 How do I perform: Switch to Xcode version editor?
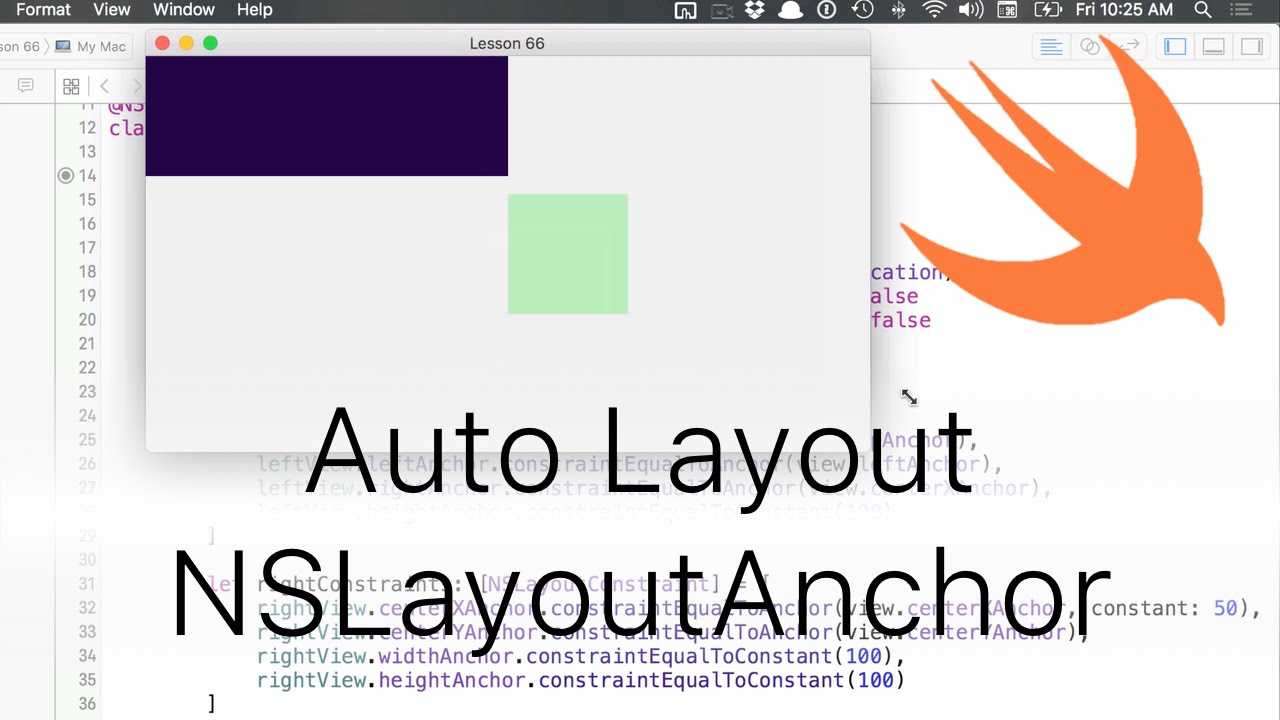[1129, 46]
